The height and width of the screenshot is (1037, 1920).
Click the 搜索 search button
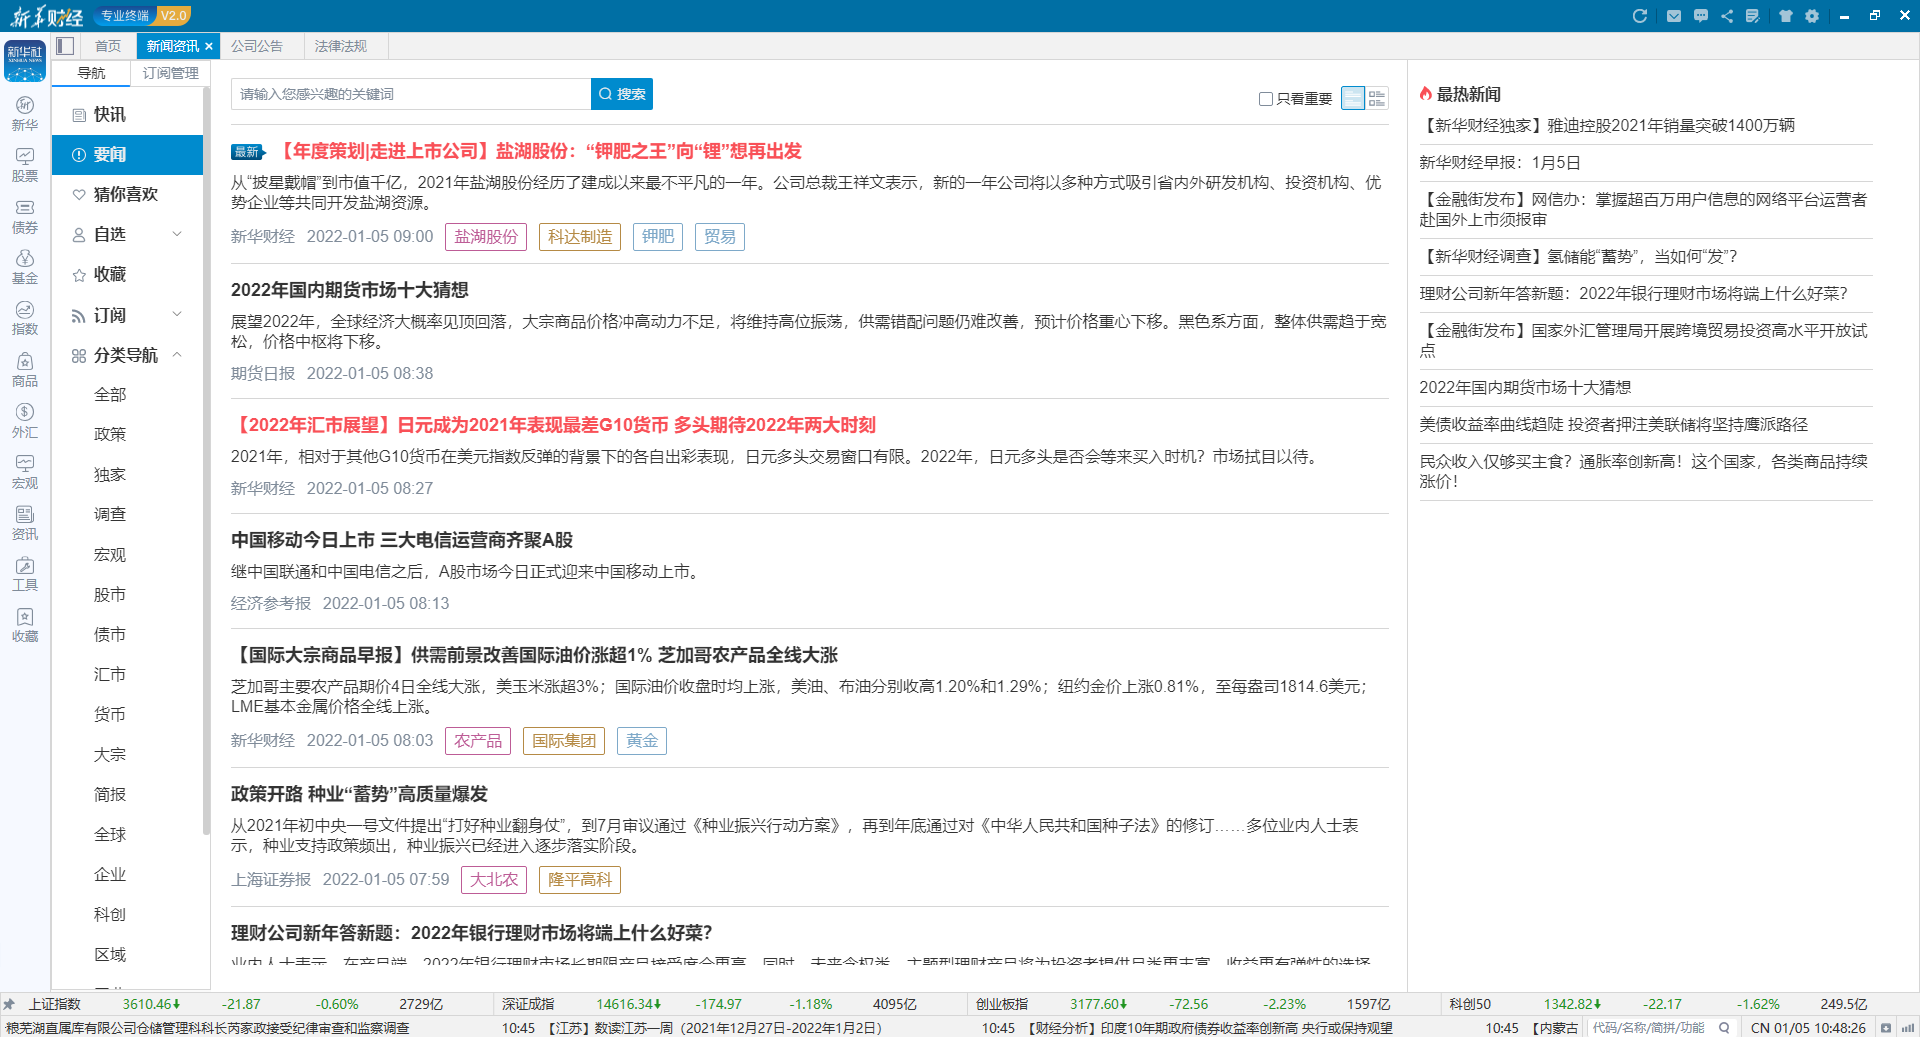click(x=622, y=94)
